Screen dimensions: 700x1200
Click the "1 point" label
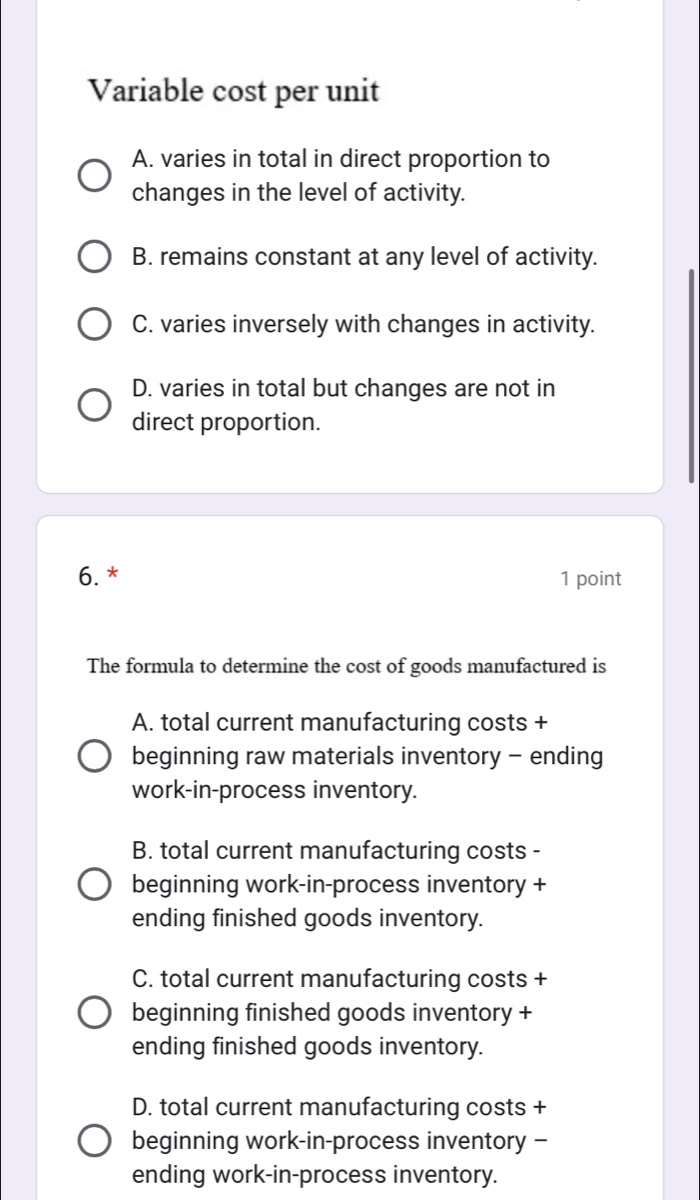point(591,579)
